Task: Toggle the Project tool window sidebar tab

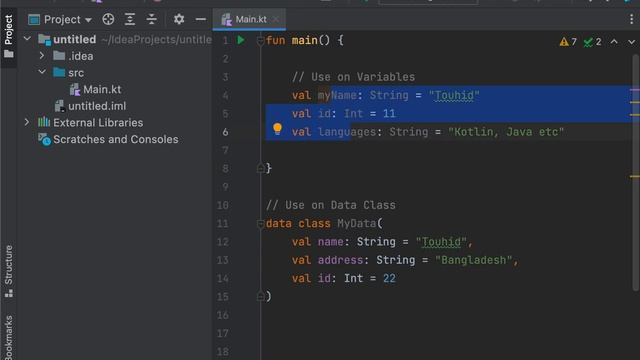Action: coord(9,36)
